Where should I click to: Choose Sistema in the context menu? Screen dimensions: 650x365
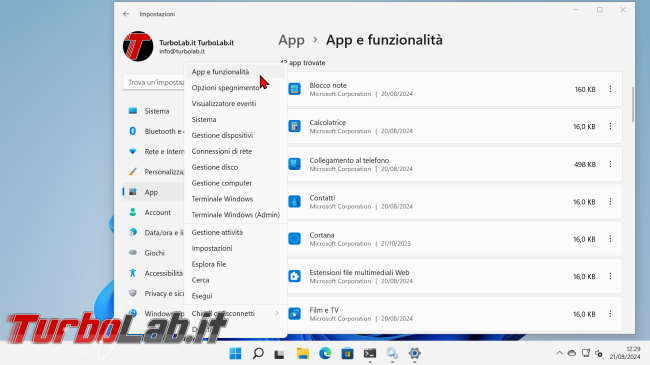235,119
